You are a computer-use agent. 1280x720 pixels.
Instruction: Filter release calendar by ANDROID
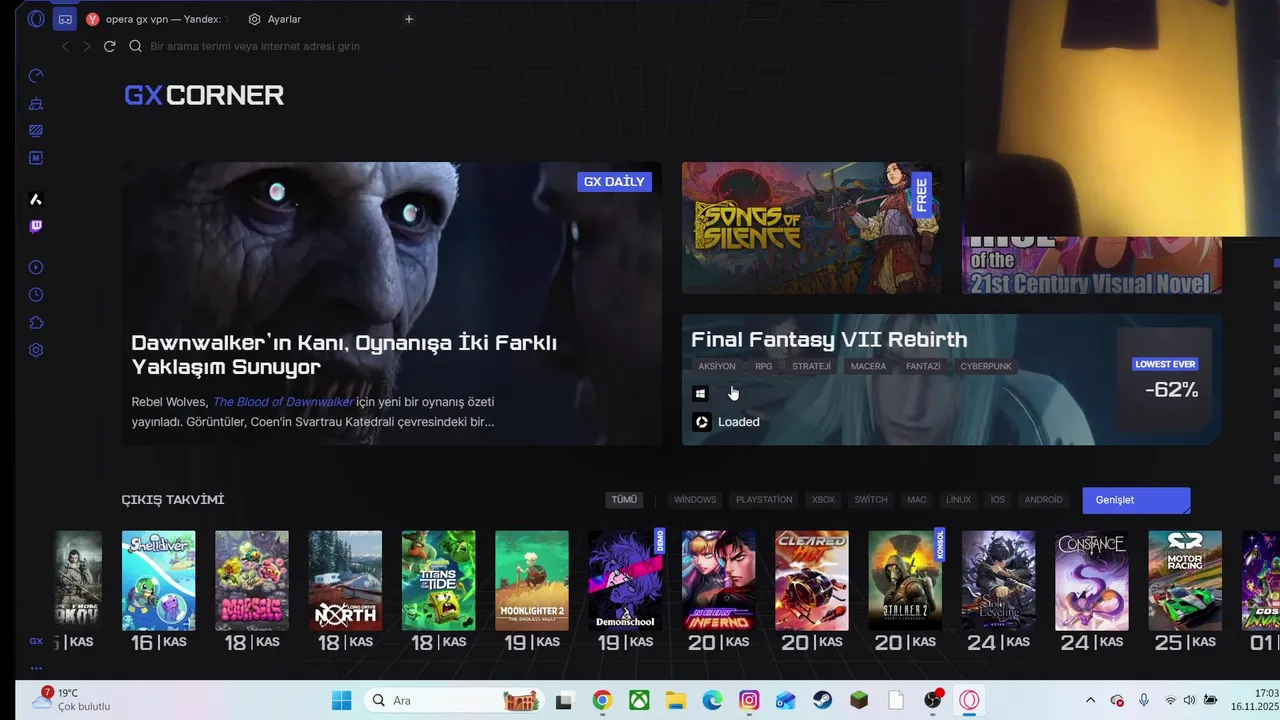[1043, 500]
